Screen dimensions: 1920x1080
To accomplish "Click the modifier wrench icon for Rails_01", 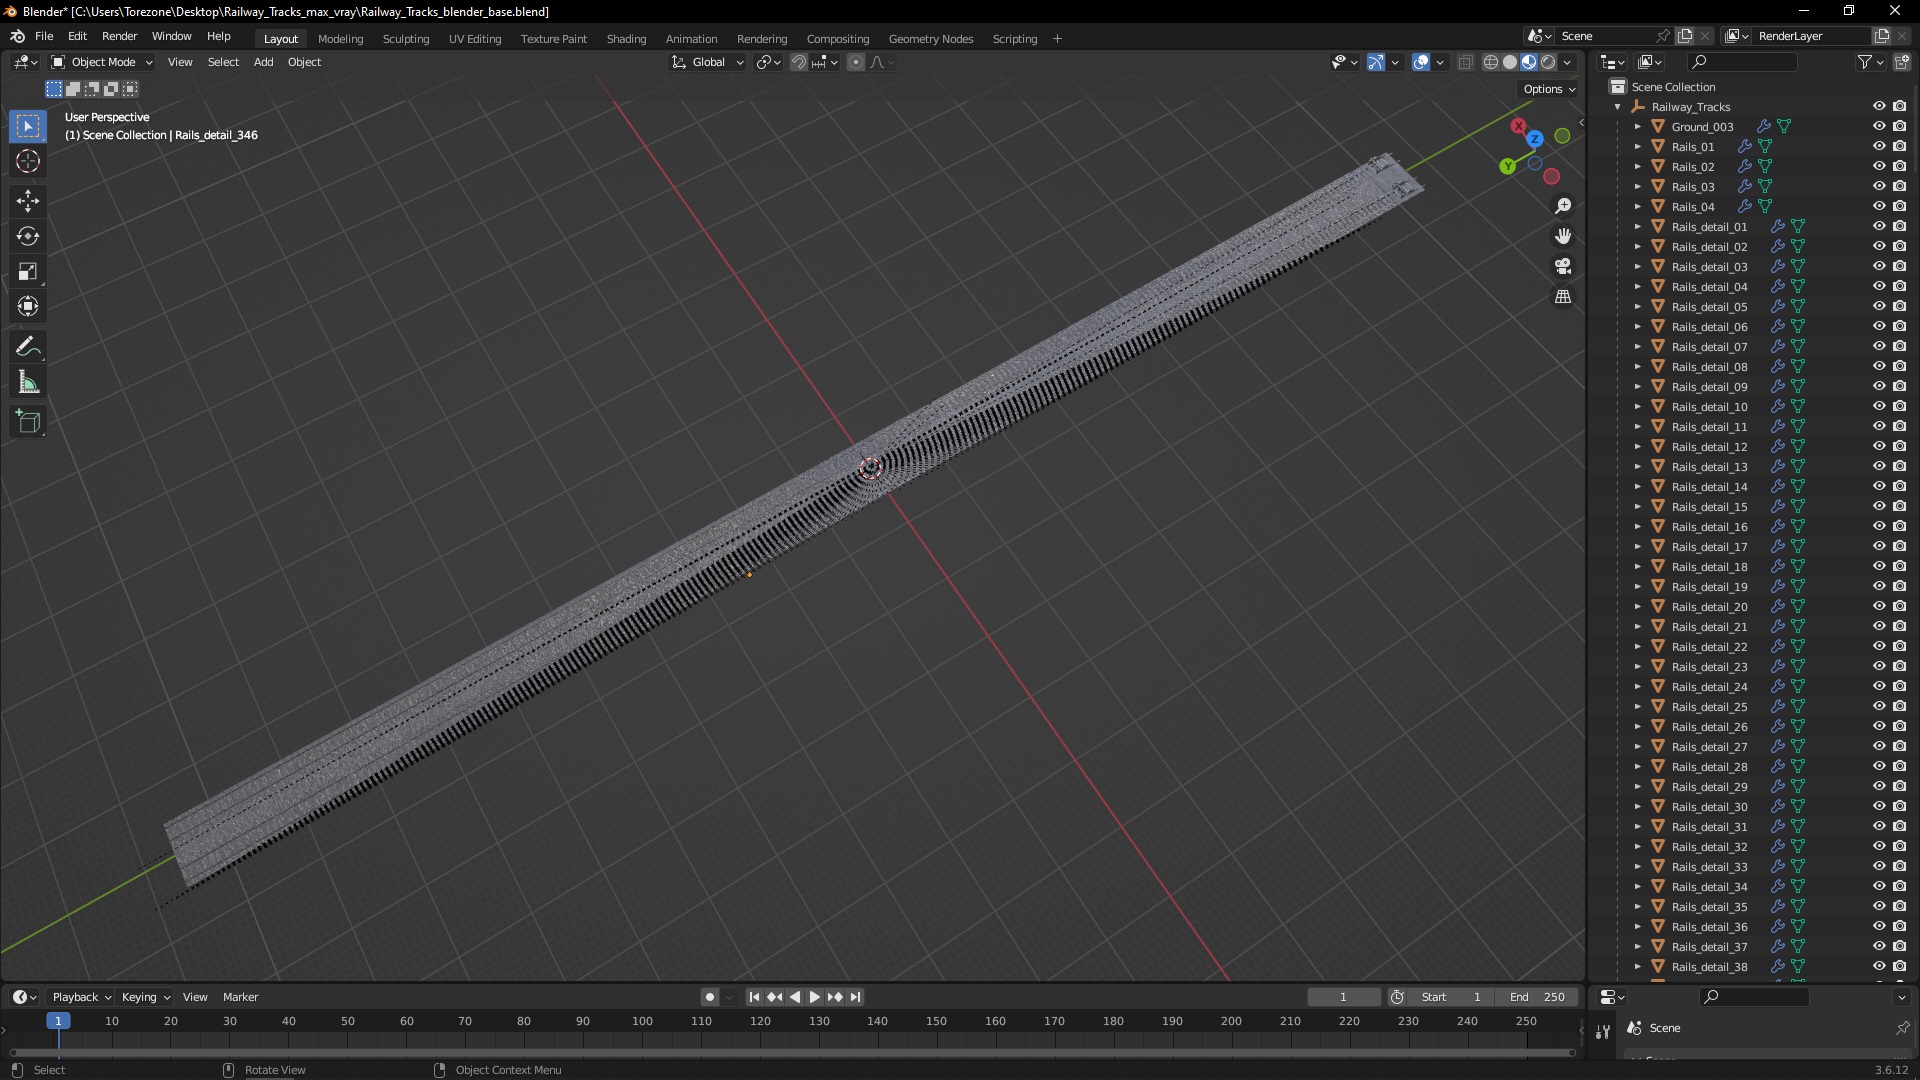I will (1745, 147).
